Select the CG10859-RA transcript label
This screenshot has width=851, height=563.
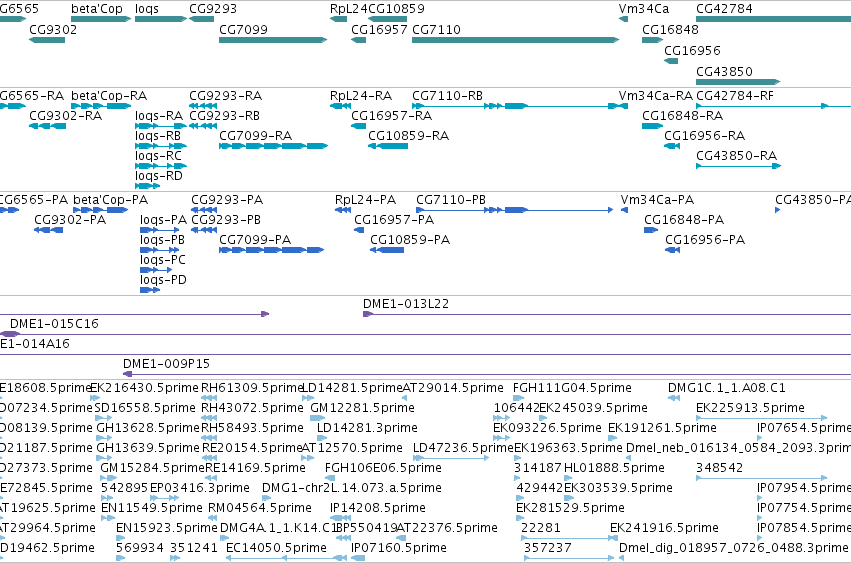pyautogui.click(x=408, y=136)
